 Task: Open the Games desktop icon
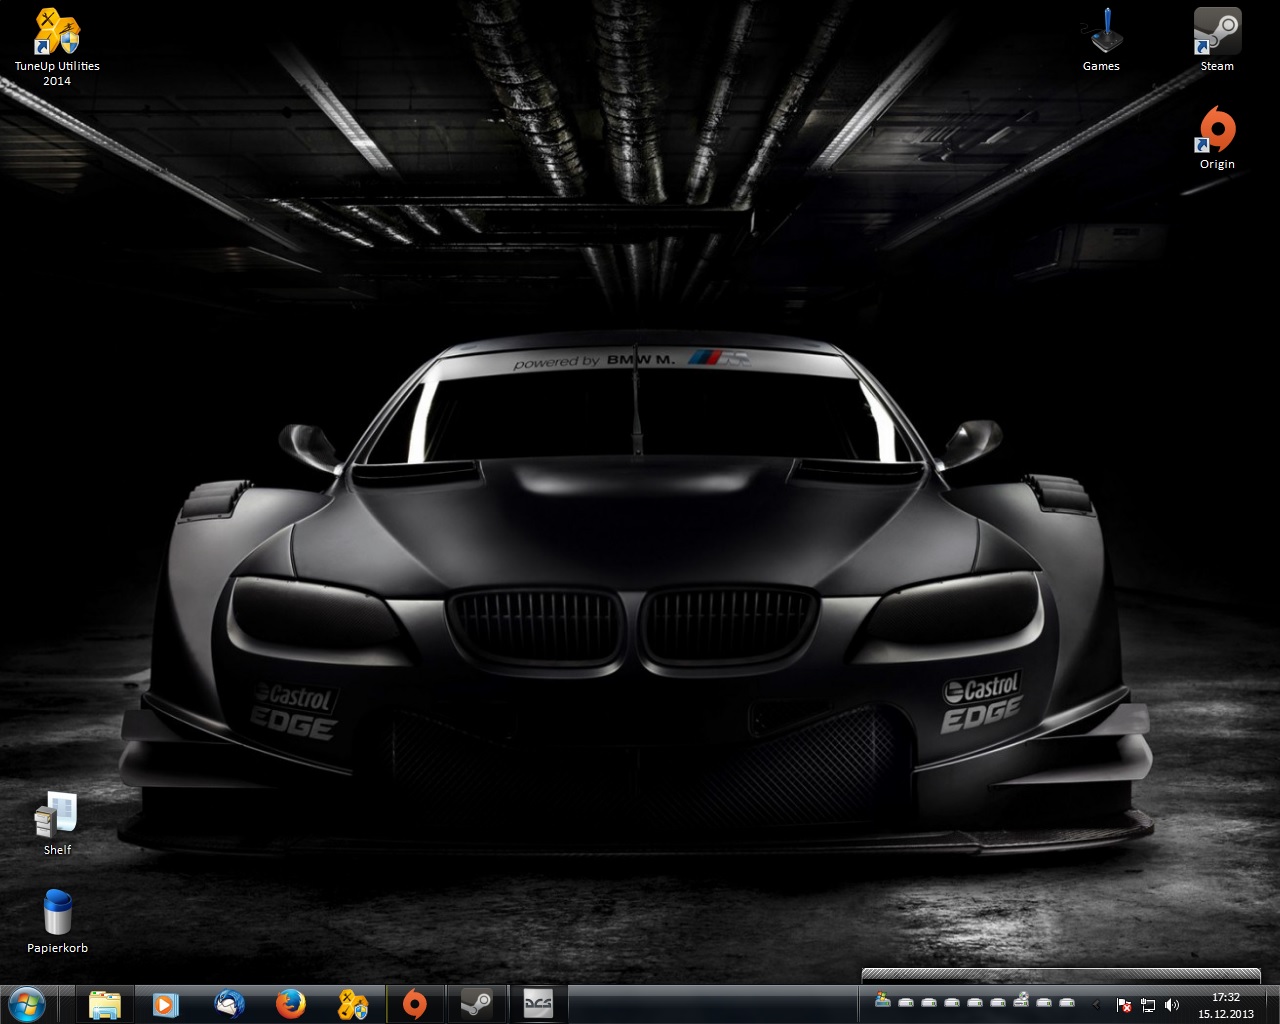(x=1101, y=40)
